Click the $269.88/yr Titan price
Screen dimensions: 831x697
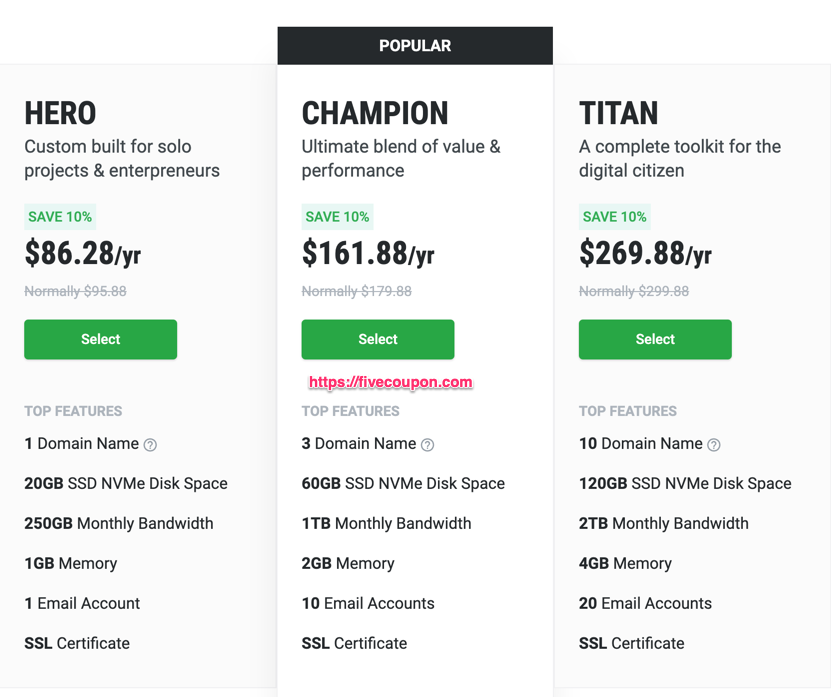tap(645, 253)
